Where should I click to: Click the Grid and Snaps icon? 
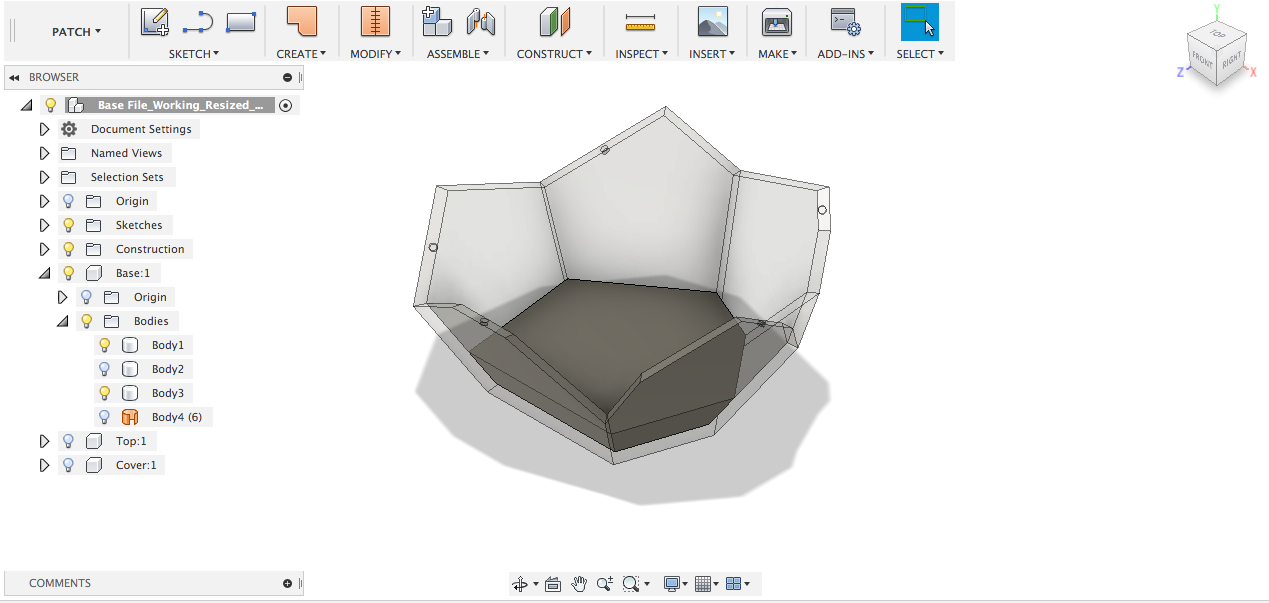pyautogui.click(x=703, y=584)
